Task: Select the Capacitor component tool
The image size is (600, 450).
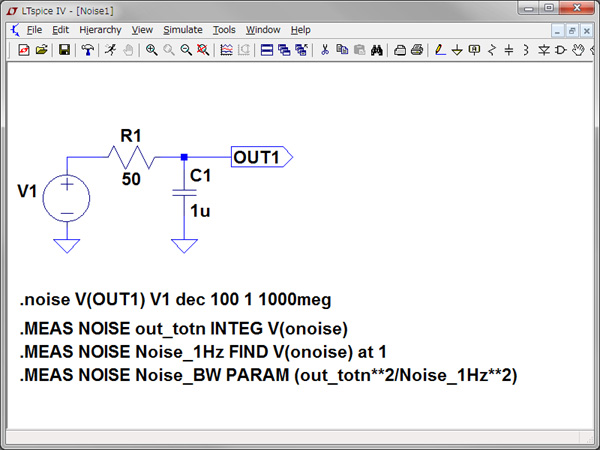Action: click(509, 50)
